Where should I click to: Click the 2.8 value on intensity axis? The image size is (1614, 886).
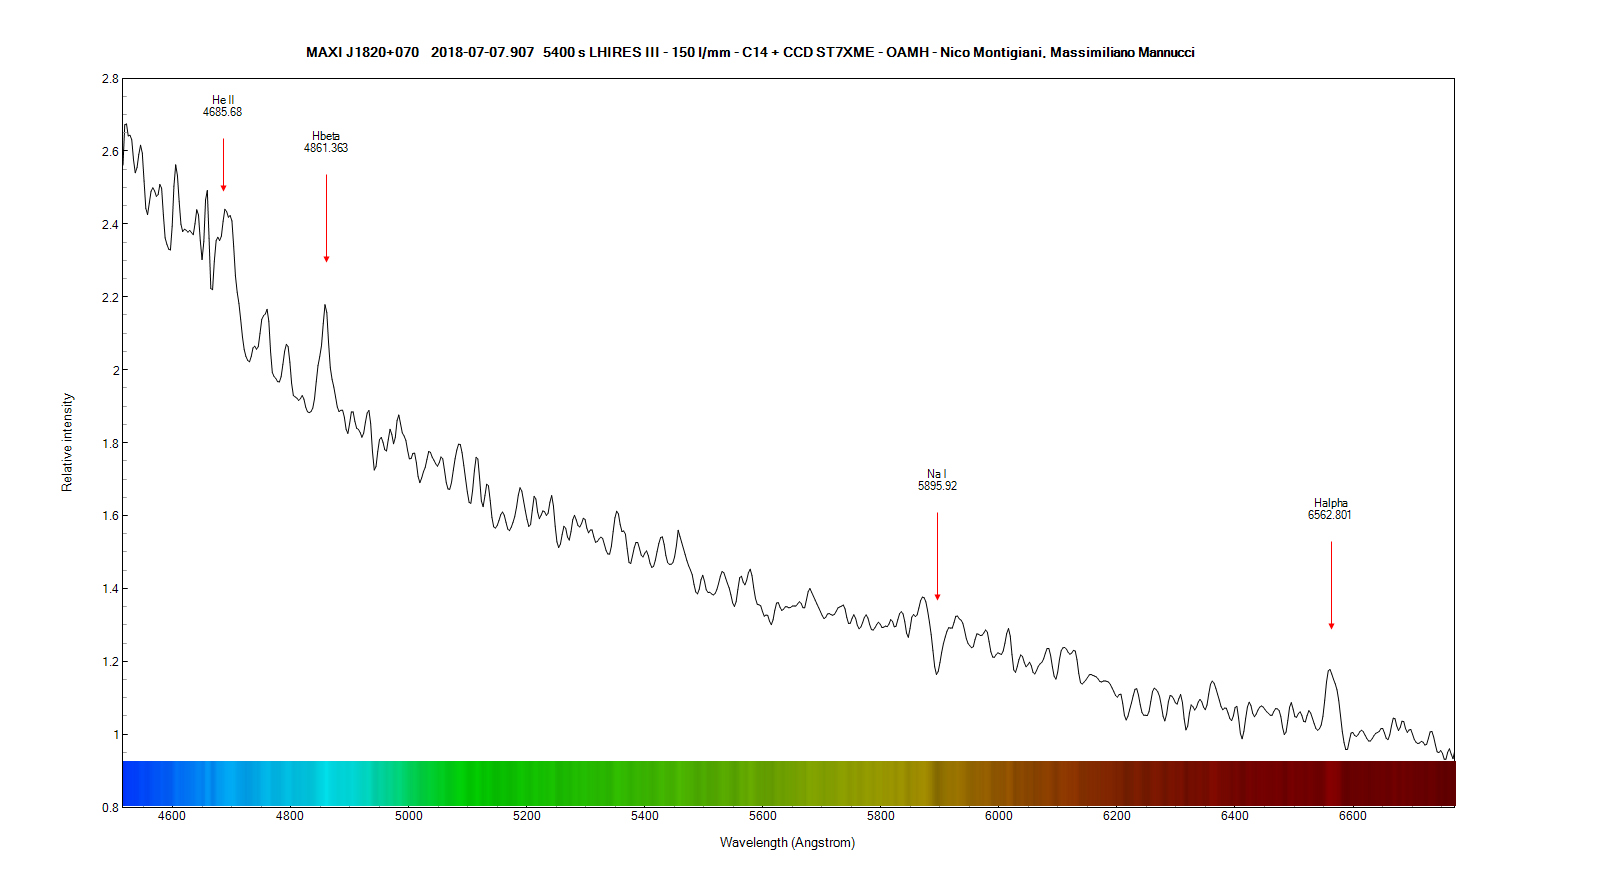click(x=110, y=79)
